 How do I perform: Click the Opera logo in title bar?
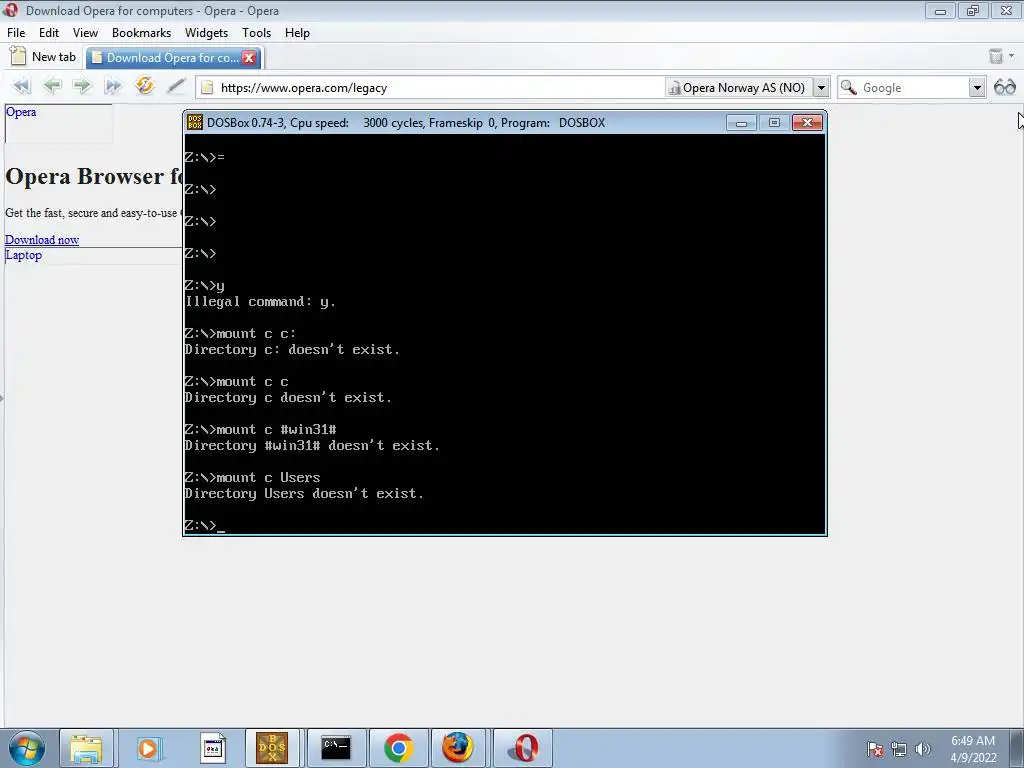(x=10, y=10)
